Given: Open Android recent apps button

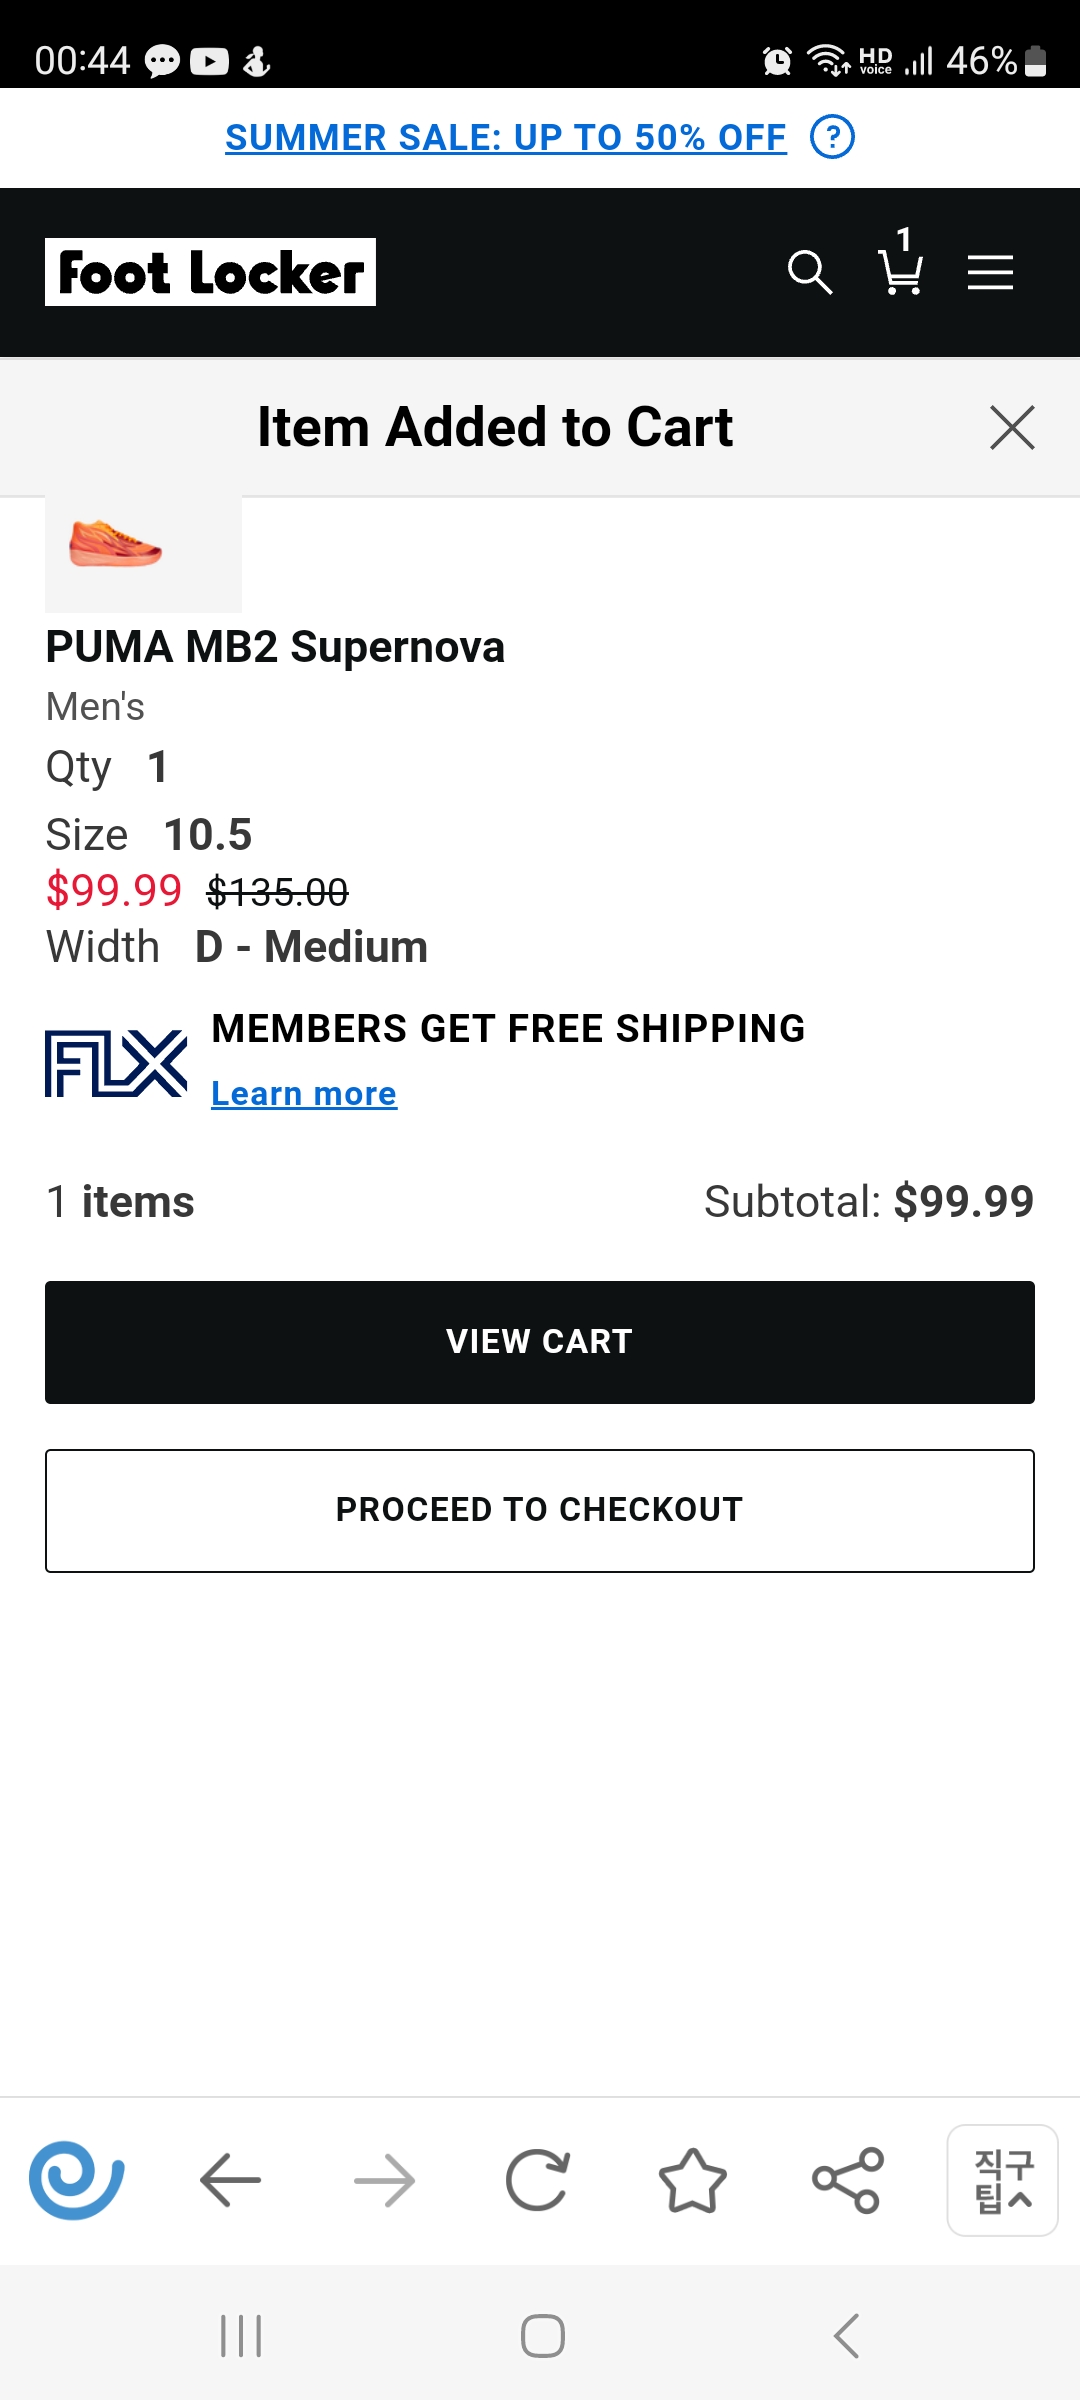Looking at the screenshot, I should (241, 2336).
